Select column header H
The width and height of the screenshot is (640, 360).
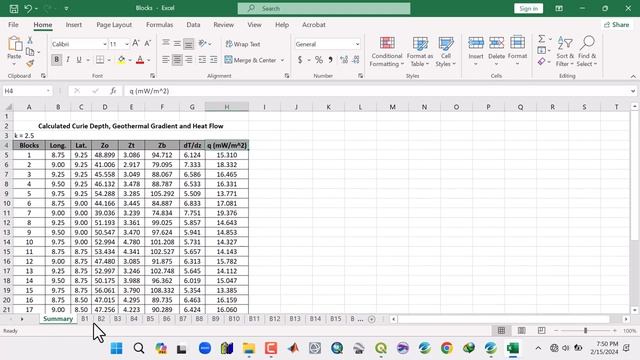227,107
